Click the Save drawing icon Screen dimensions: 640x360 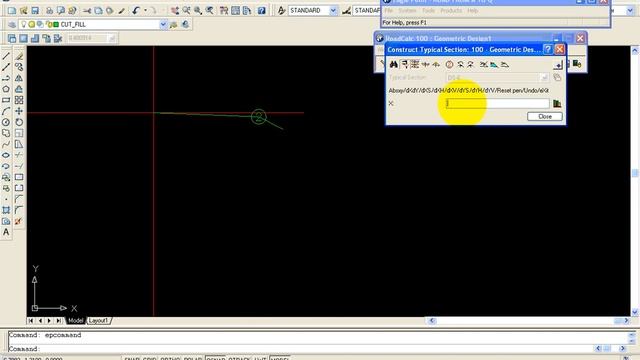(35, 11)
